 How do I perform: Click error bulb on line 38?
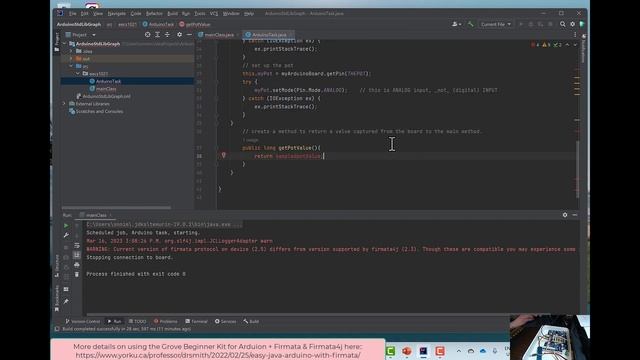[223, 155]
